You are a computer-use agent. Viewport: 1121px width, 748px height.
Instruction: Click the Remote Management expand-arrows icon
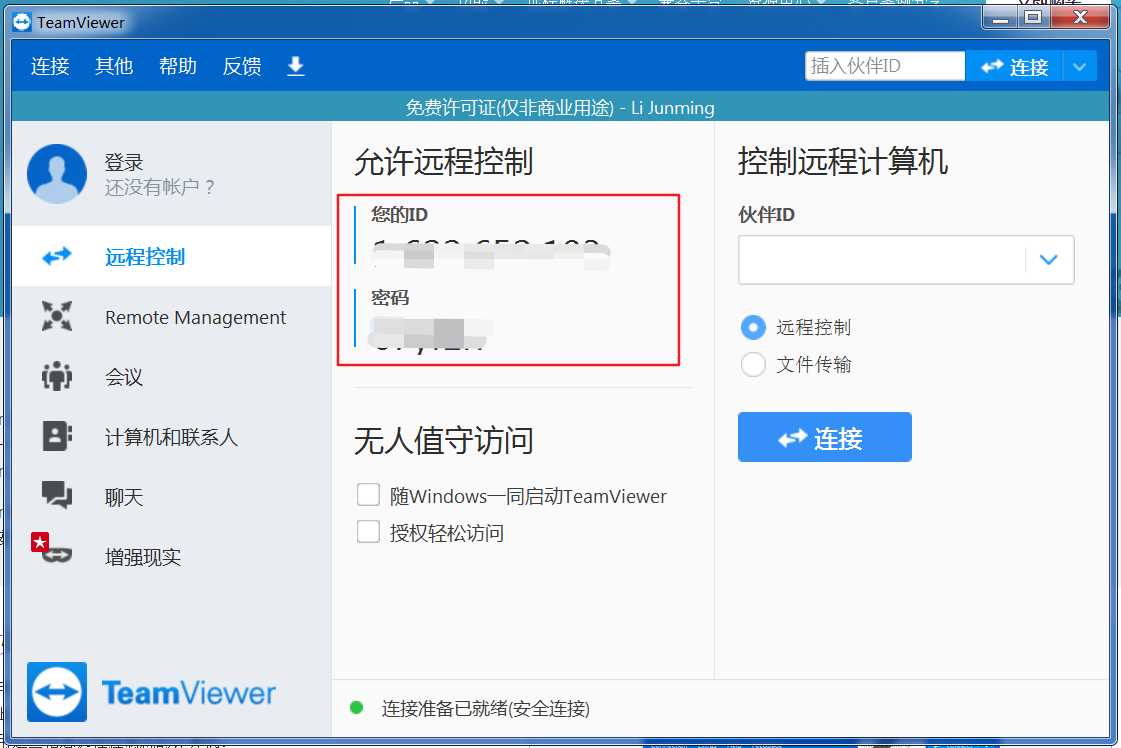click(56, 316)
